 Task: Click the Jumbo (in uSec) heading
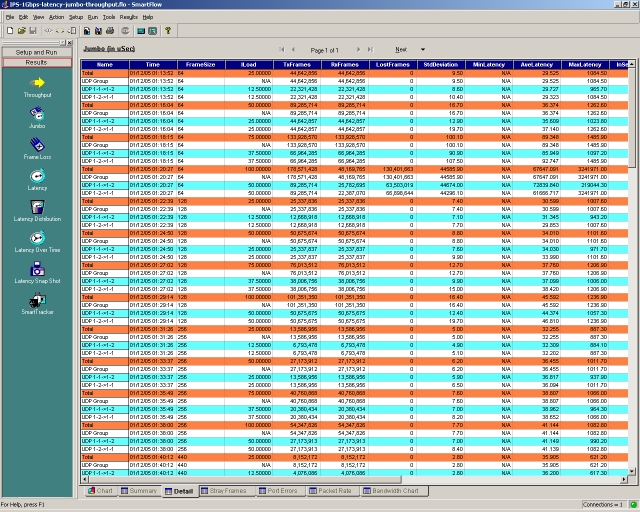[109, 49]
